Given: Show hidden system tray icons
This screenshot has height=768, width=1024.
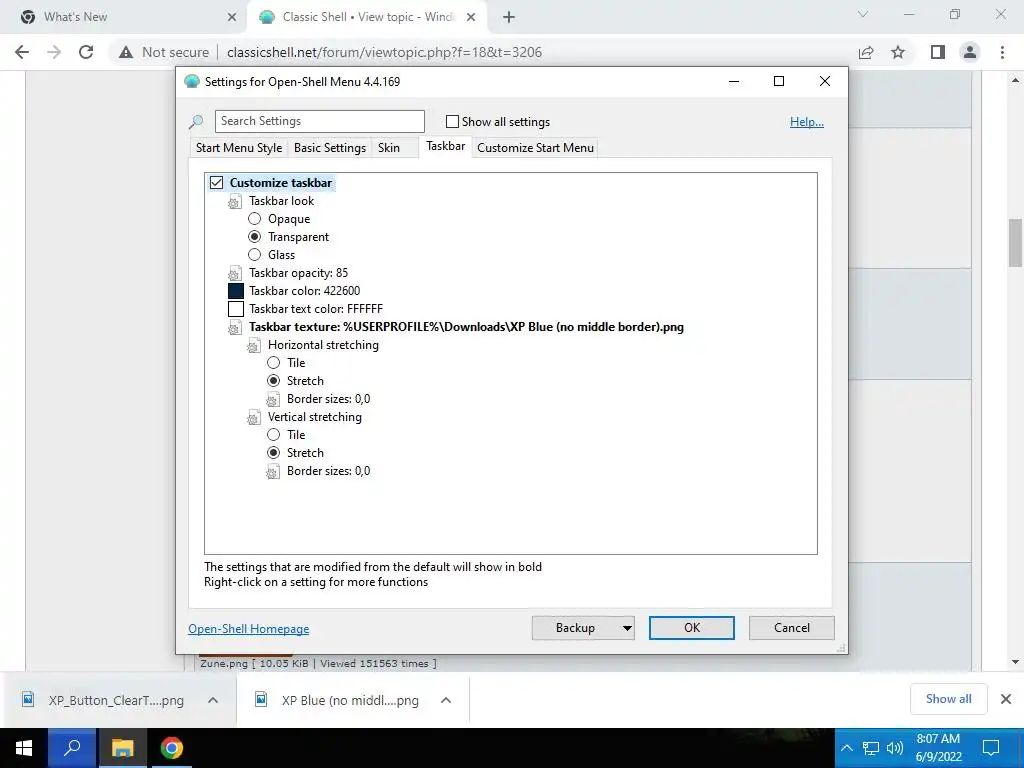Looking at the screenshot, I should (846, 748).
